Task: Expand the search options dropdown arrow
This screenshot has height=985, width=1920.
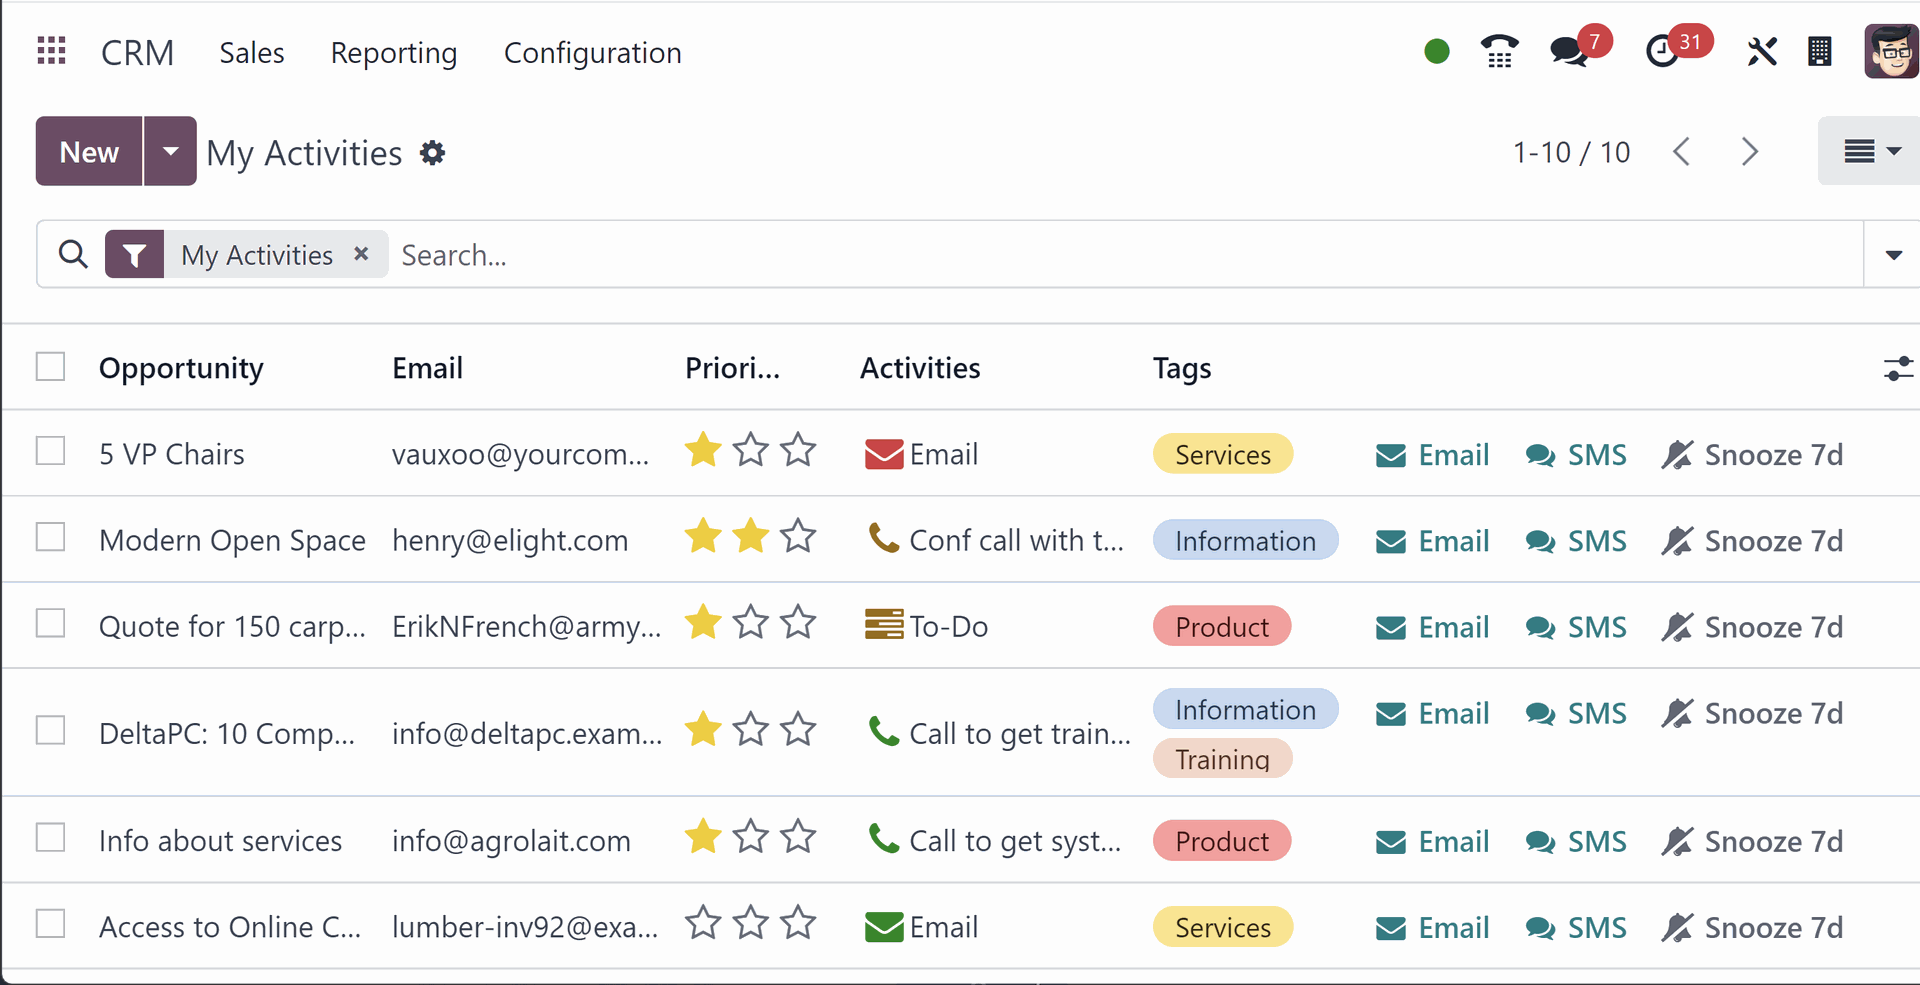Action: coord(1893,255)
